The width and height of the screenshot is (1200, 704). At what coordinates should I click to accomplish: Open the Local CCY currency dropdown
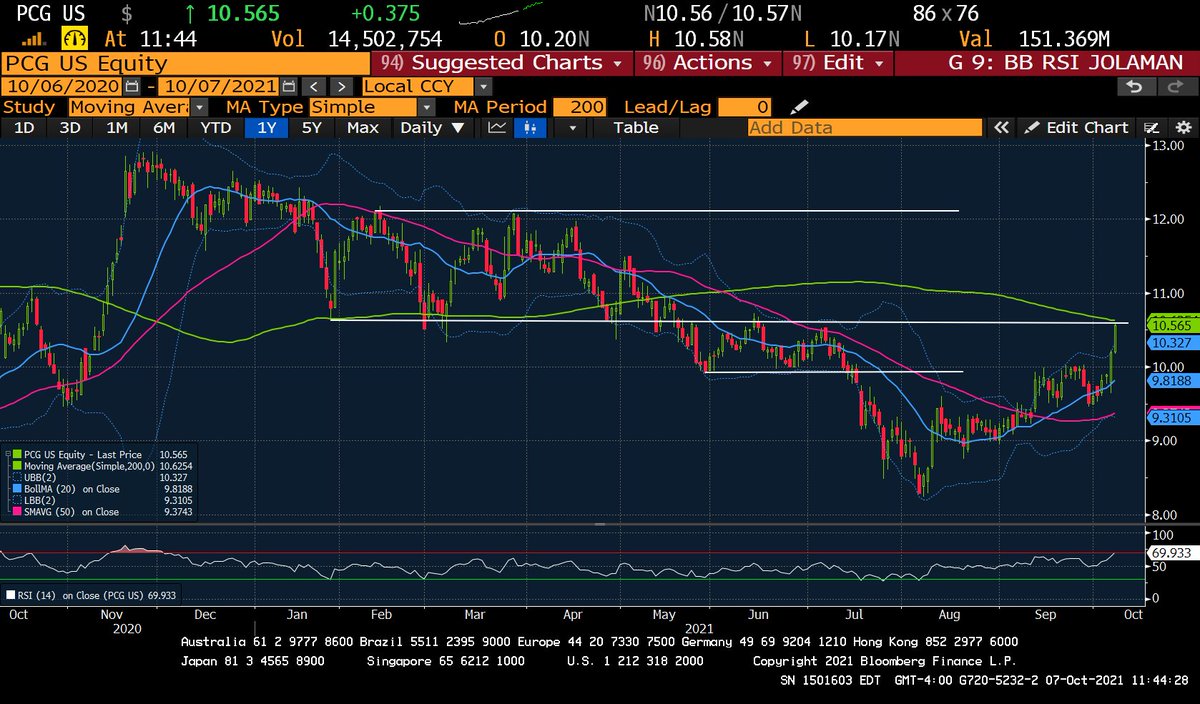tap(483, 87)
